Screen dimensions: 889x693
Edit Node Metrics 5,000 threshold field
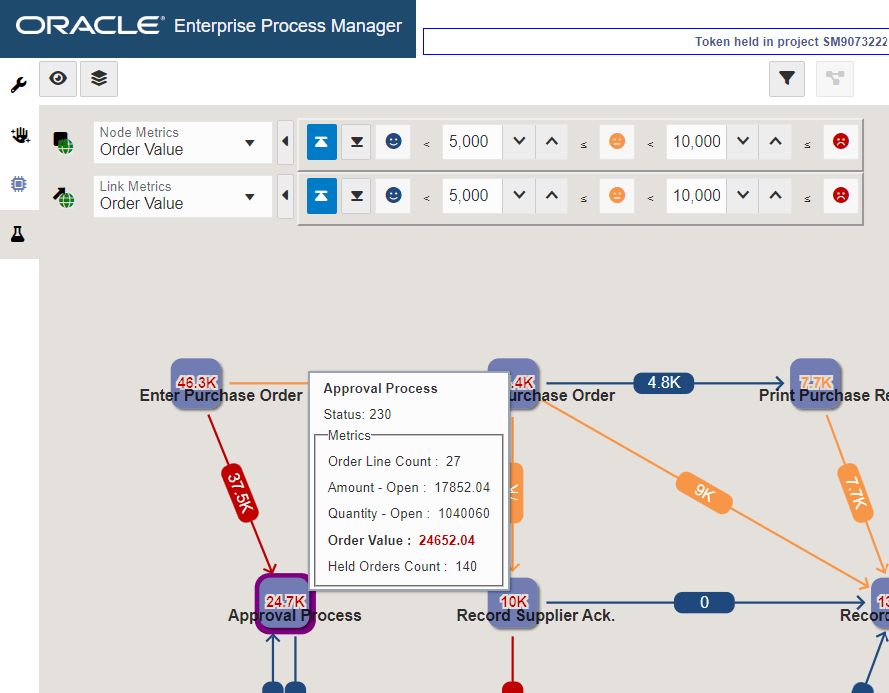(x=472, y=142)
